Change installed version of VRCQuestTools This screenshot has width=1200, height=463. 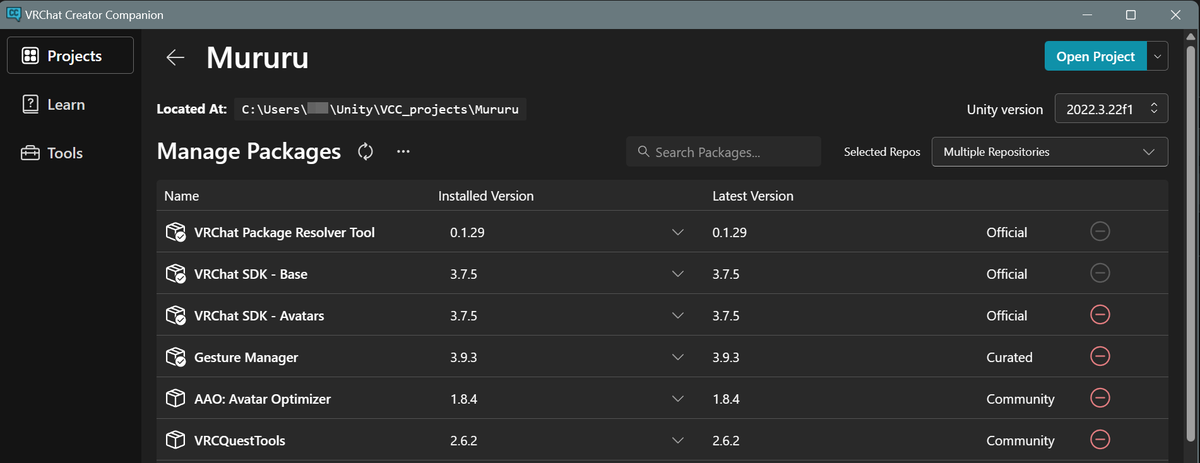678,440
